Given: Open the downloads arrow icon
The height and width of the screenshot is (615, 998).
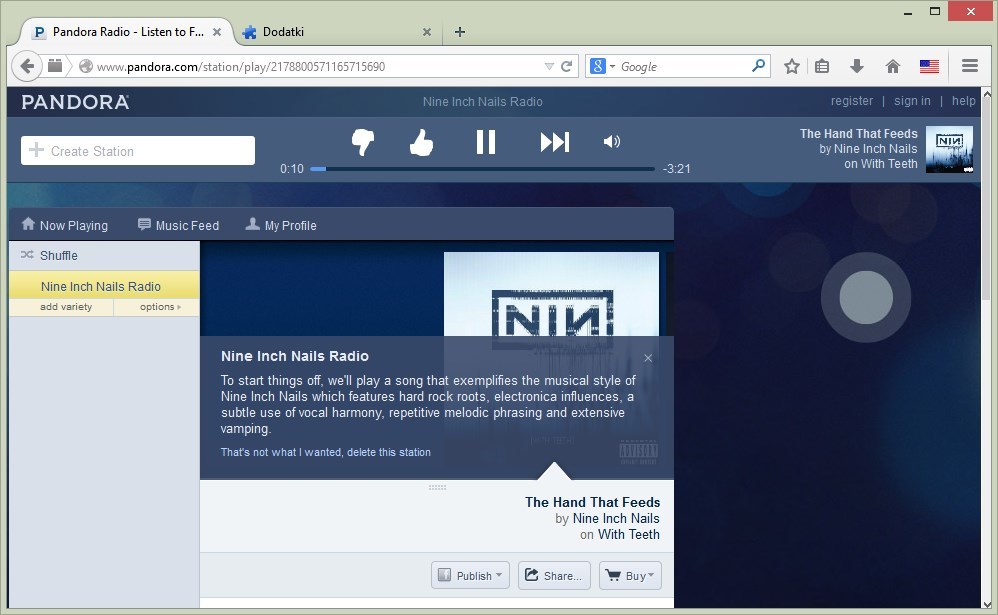Looking at the screenshot, I should tap(857, 66).
